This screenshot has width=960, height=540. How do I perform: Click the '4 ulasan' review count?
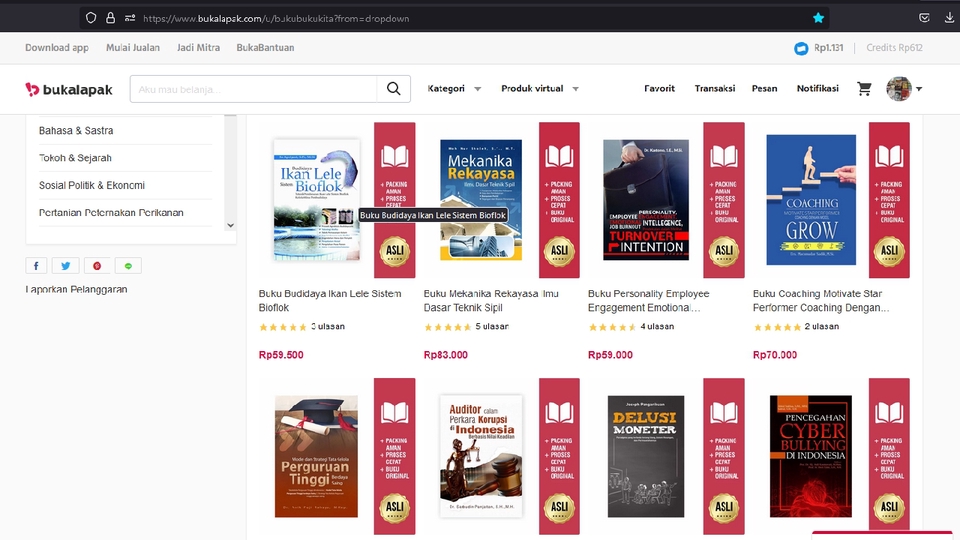[657, 326]
